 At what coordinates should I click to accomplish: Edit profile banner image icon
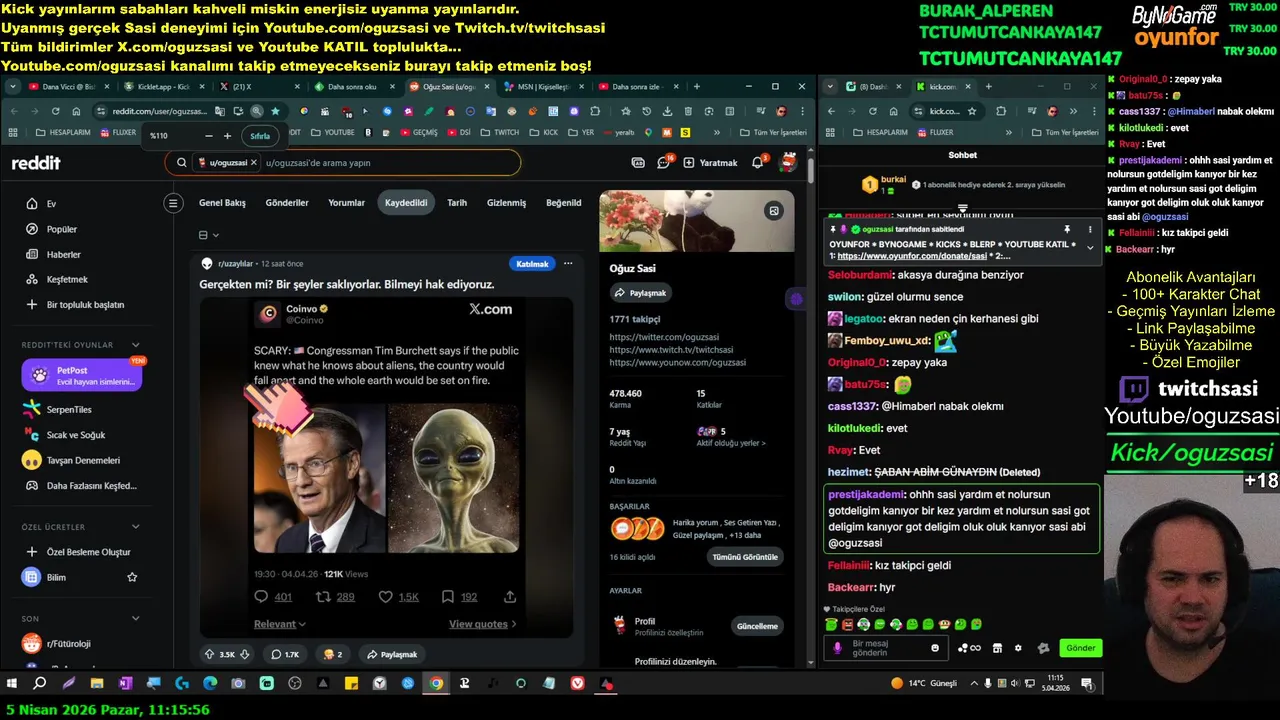pyautogui.click(x=773, y=210)
